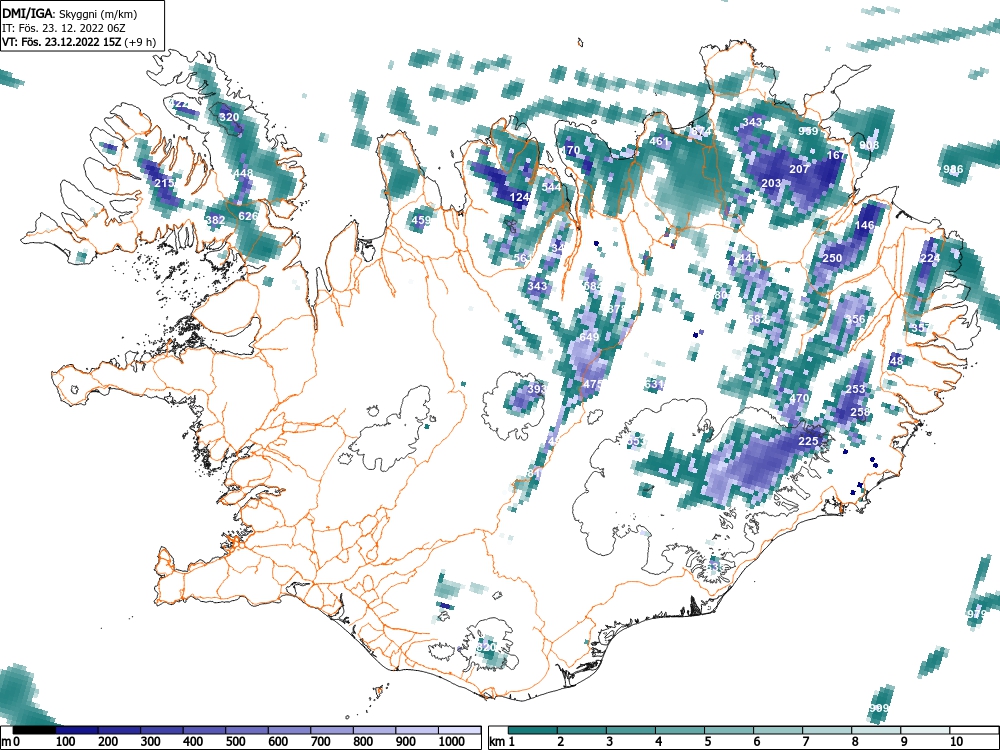Click the visibility value 258 on the map
This screenshot has width=1000, height=750.
pos(860,412)
